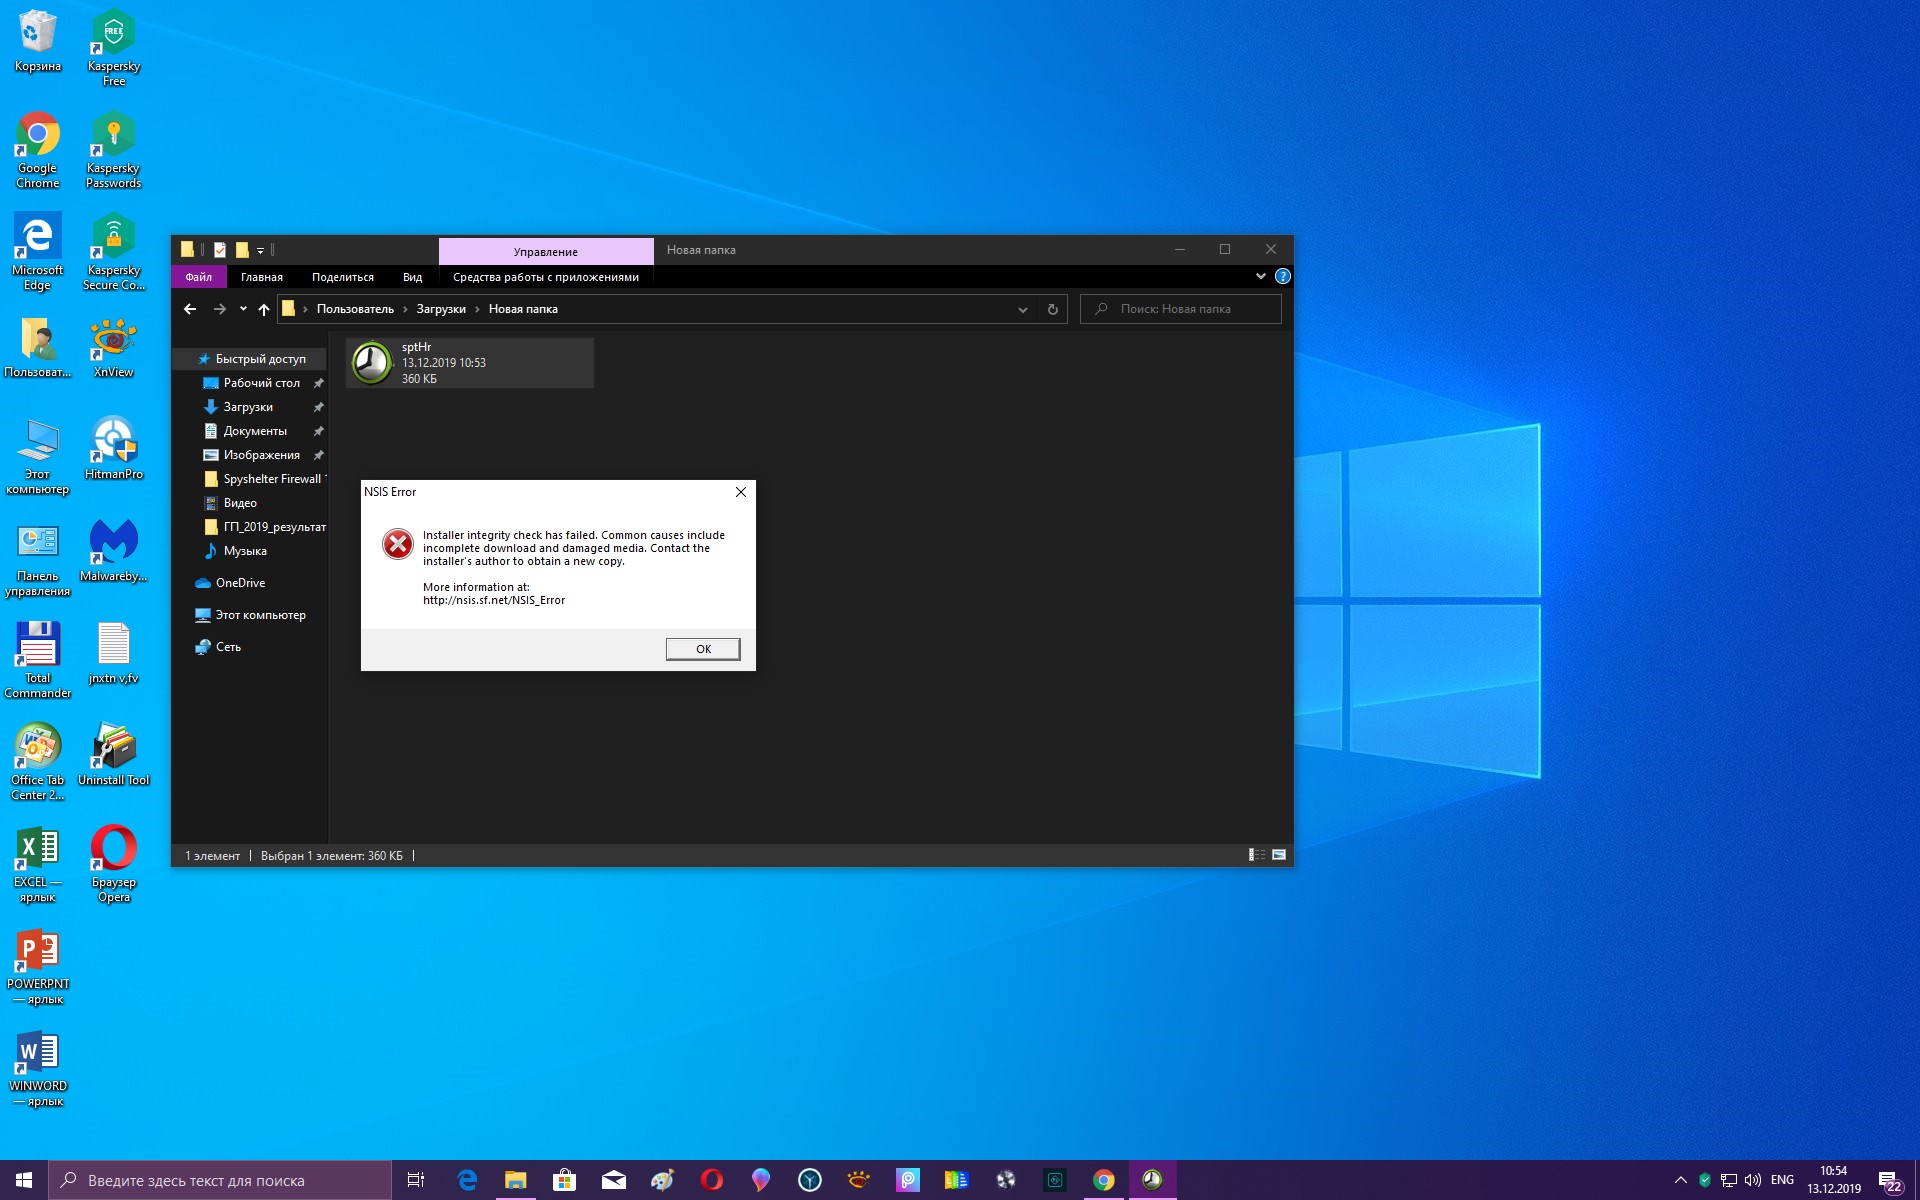Refresh the folder with the reload icon
Screen dimensions: 1920x1200
click(x=1052, y=310)
